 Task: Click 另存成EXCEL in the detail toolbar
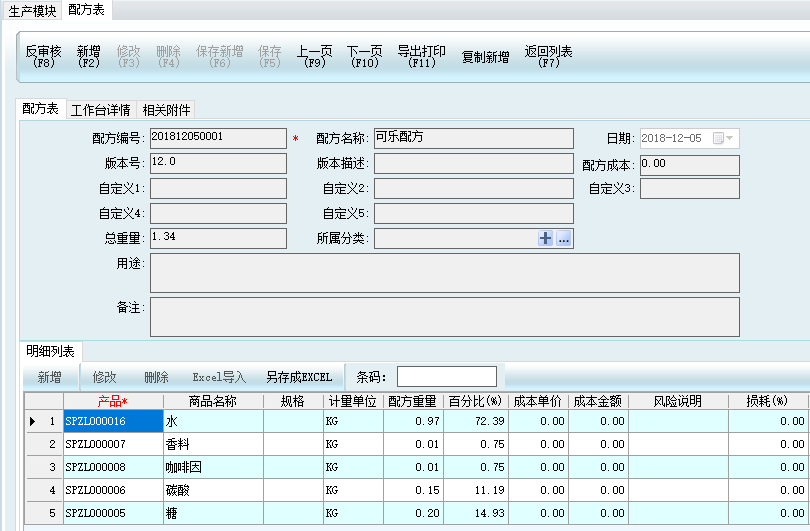pyautogui.click(x=298, y=377)
